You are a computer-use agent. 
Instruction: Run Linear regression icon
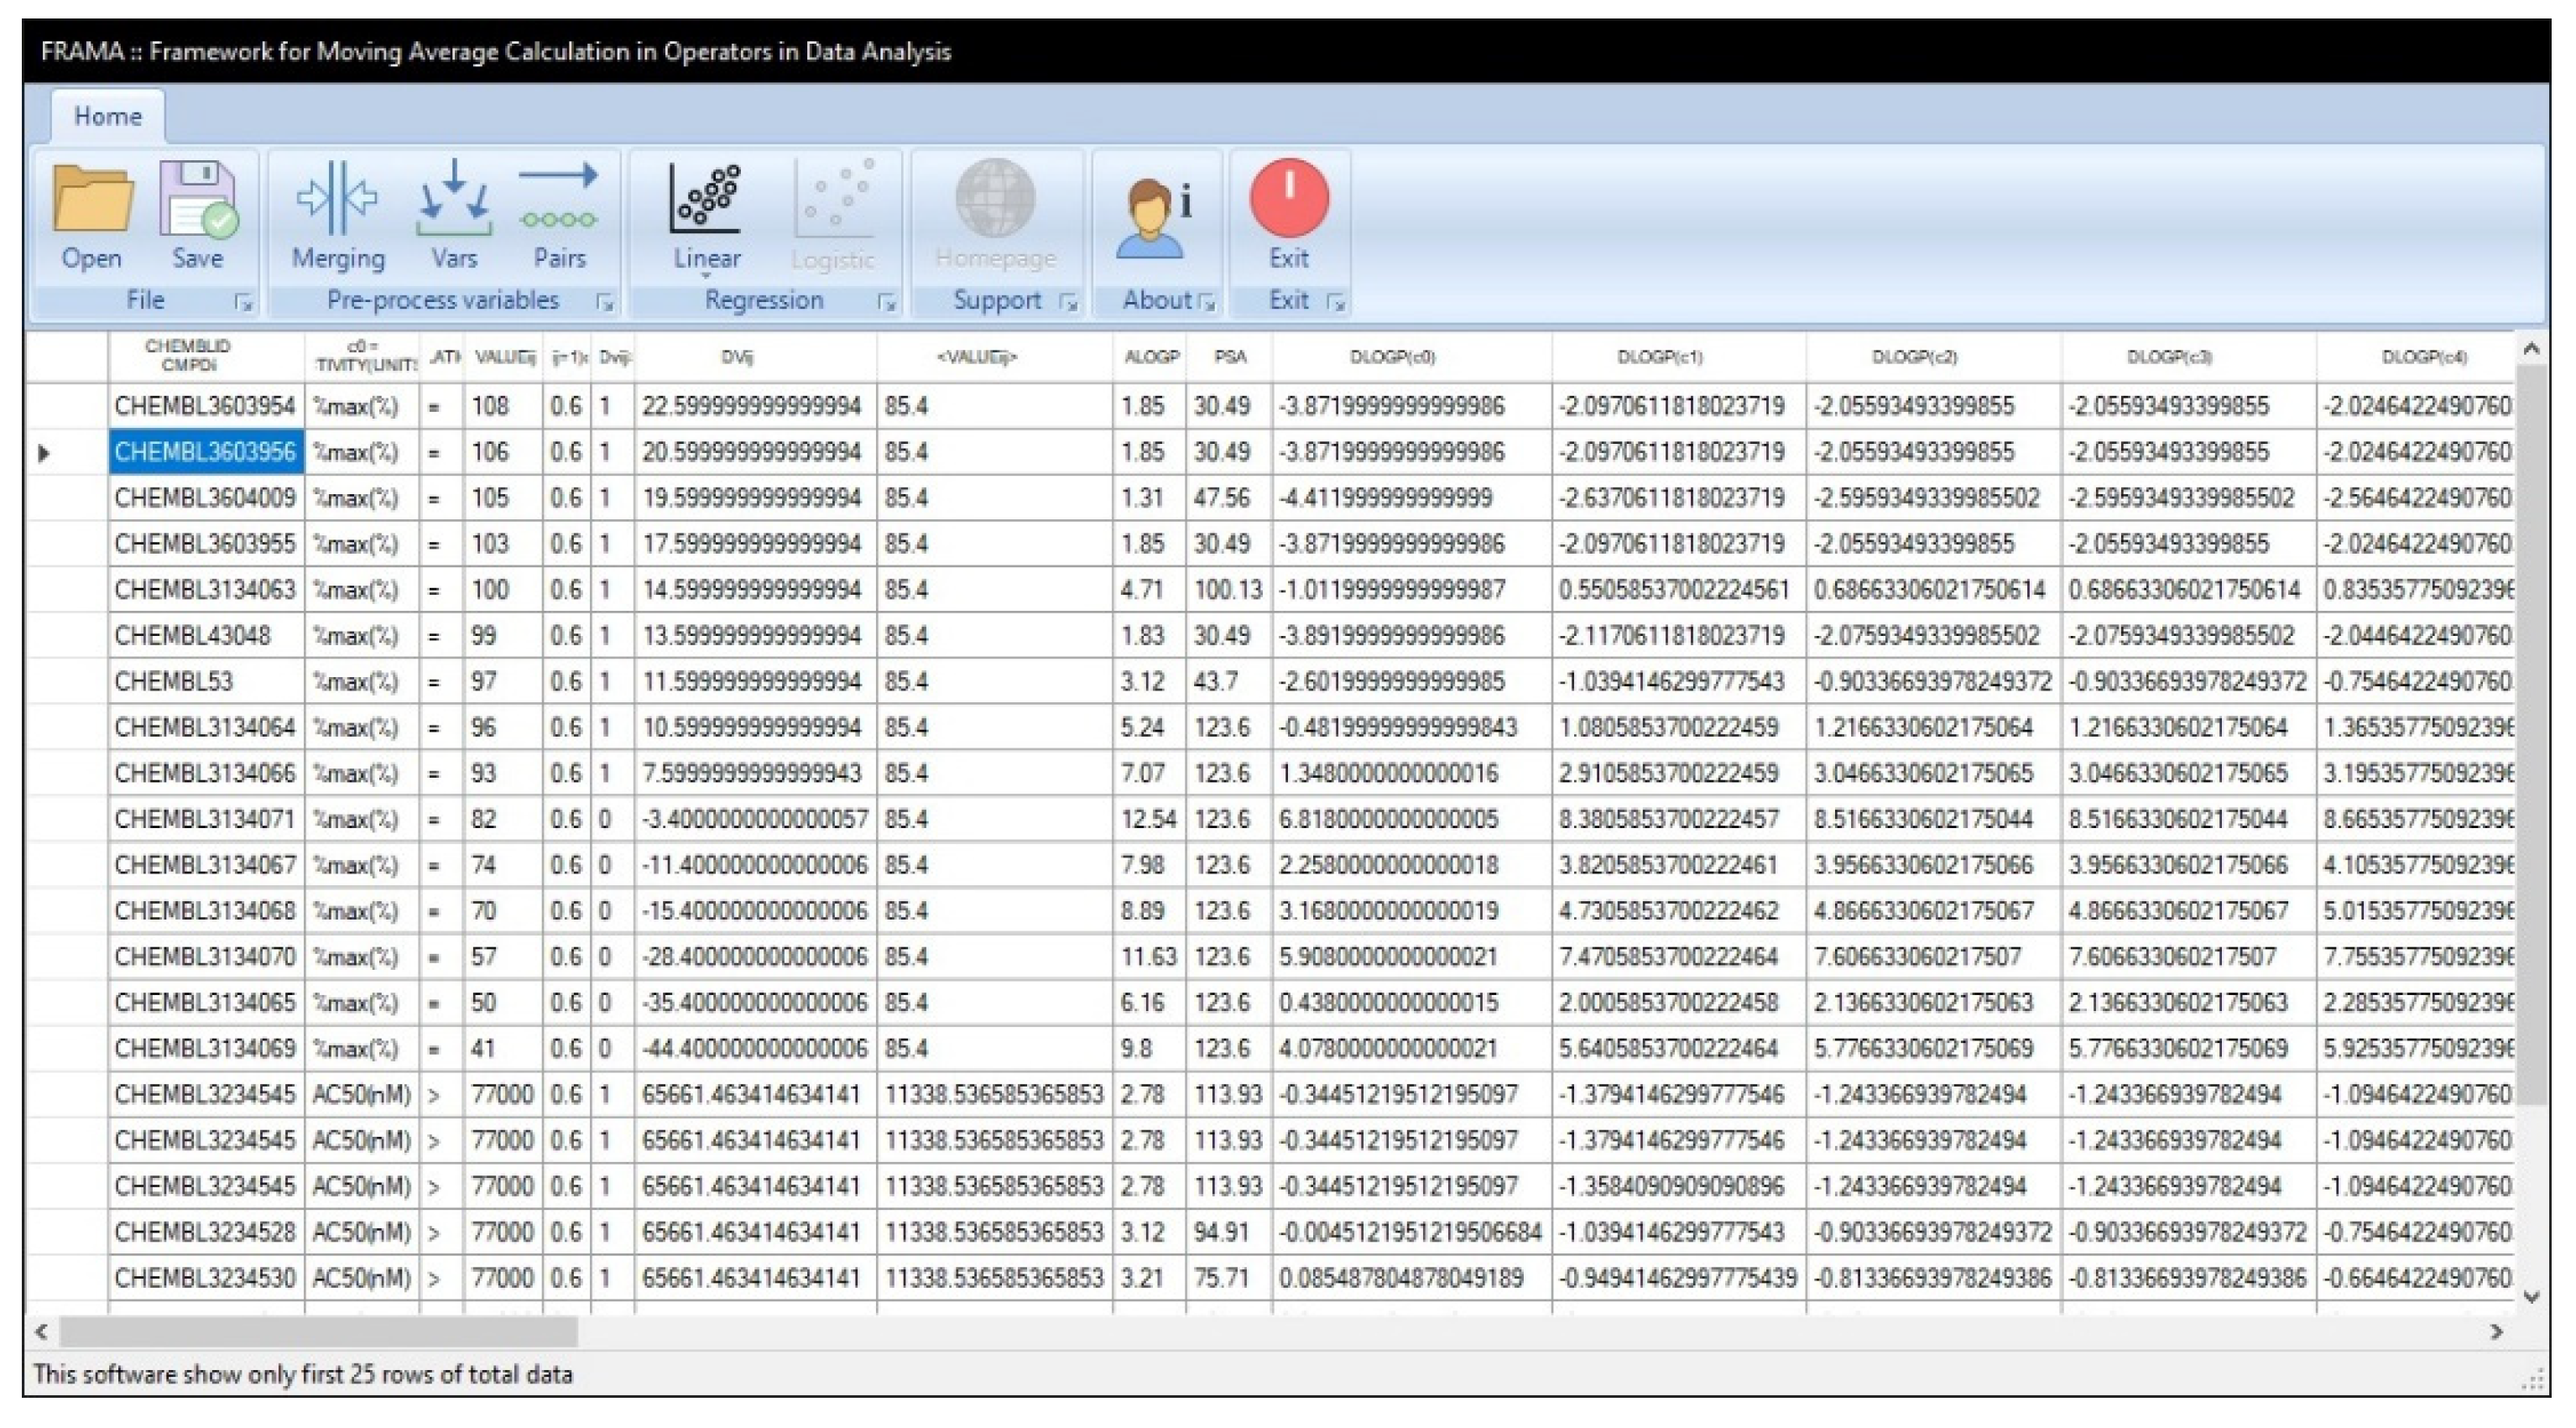pyautogui.click(x=706, y=200)
